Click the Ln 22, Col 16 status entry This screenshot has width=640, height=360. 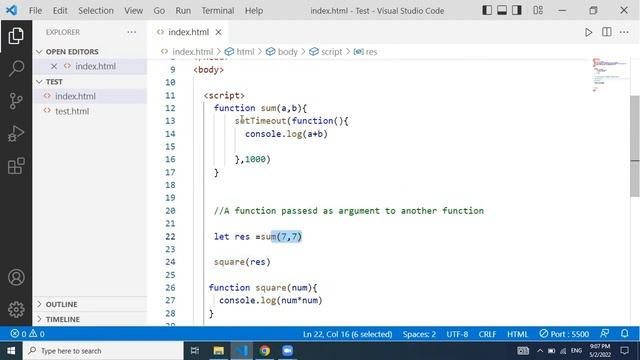(347, 334)
